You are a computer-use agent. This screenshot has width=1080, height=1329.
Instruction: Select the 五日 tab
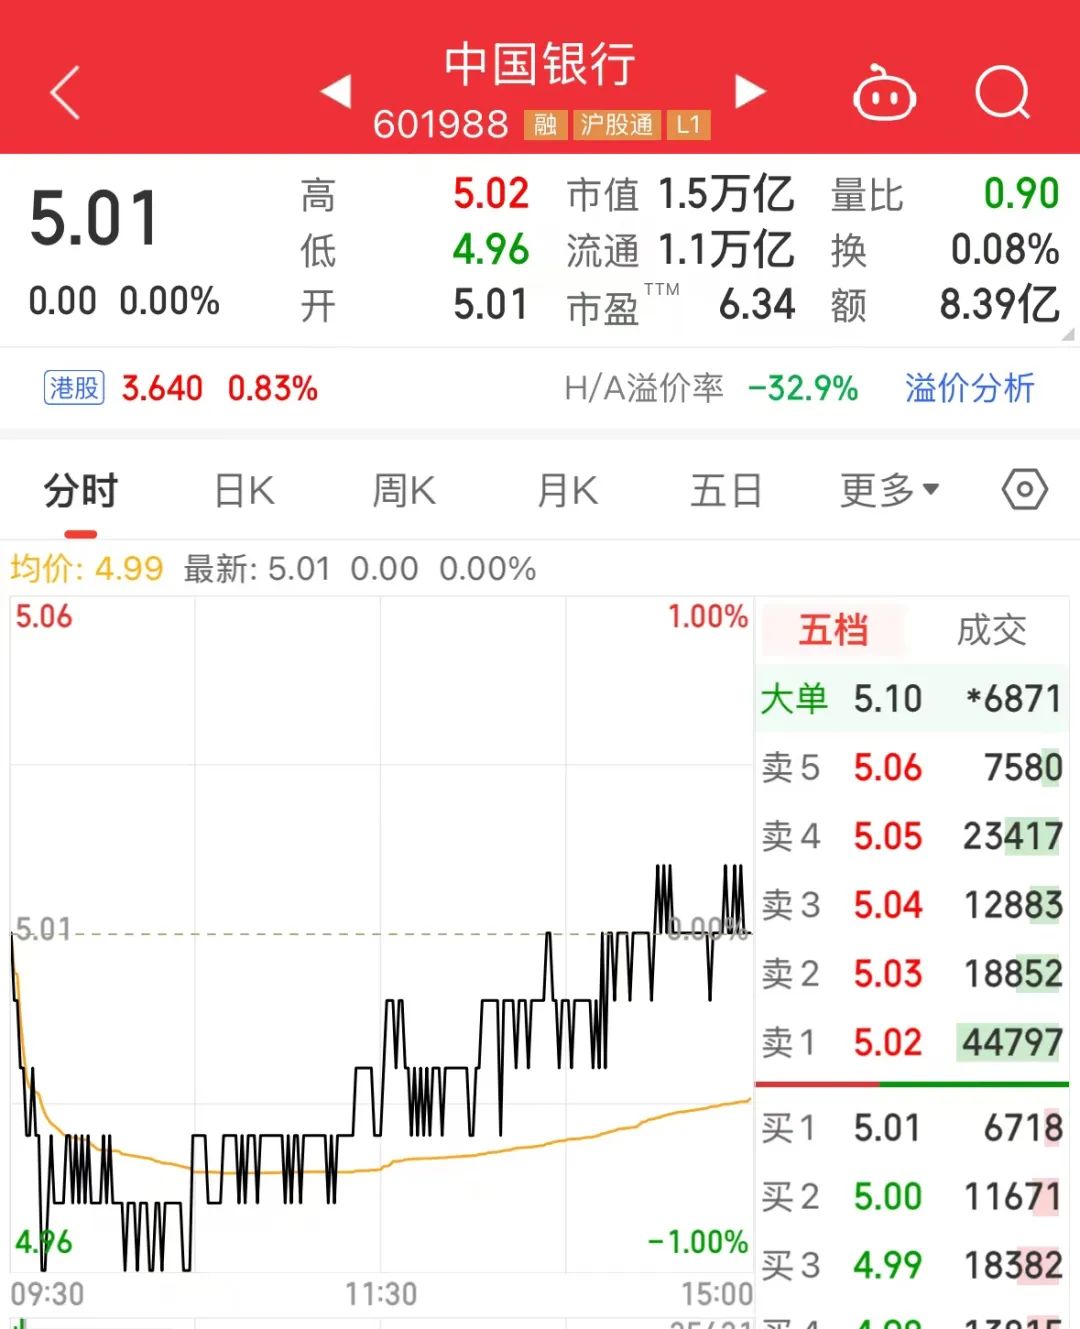pos(726,491)
